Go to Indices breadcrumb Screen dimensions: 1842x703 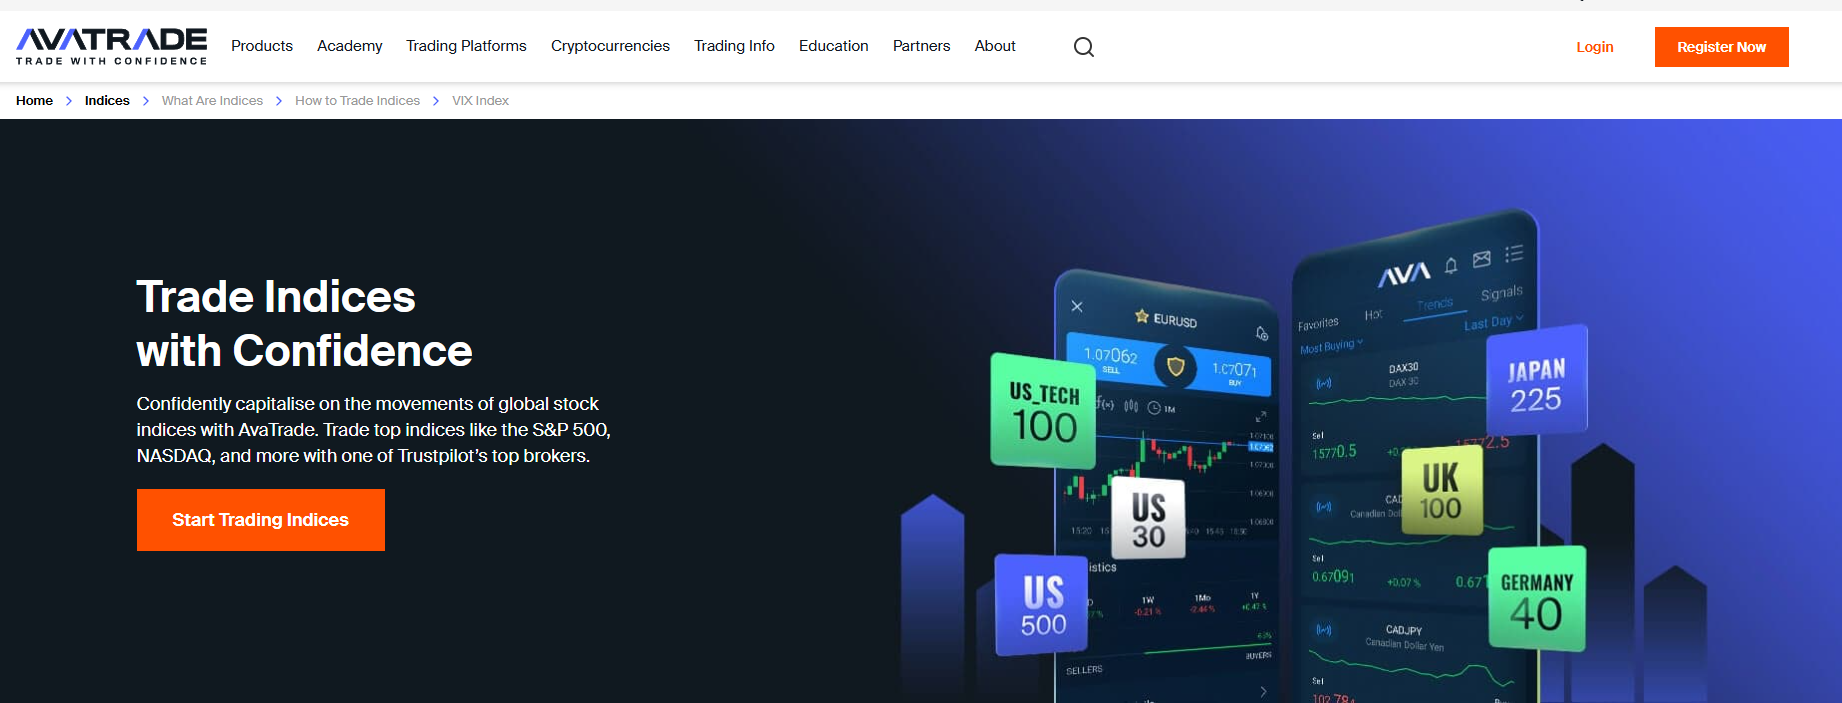(107, 101)
